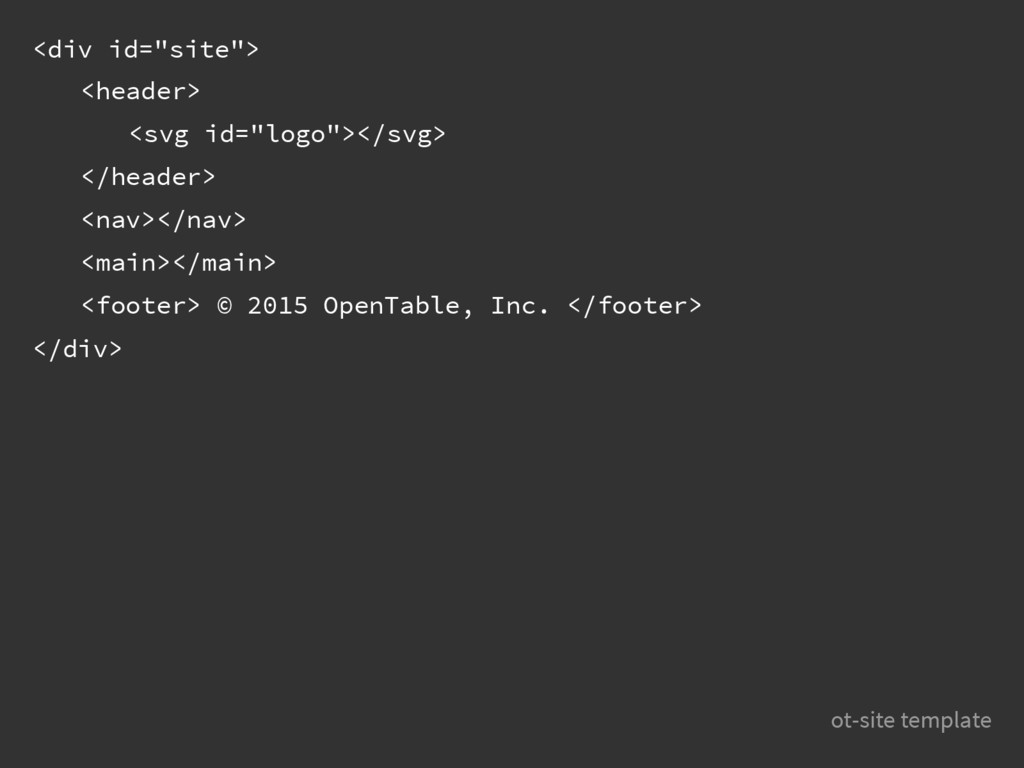
Task: Click the word "logo" in the svg id
Action: coord(296,135)
